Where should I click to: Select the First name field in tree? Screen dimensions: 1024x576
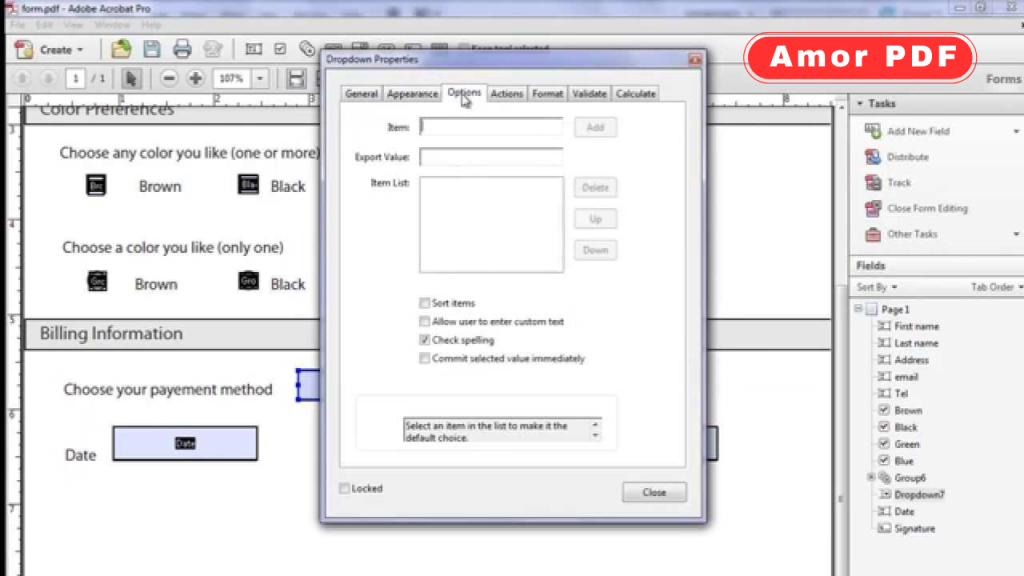click(x=916, y=326)
